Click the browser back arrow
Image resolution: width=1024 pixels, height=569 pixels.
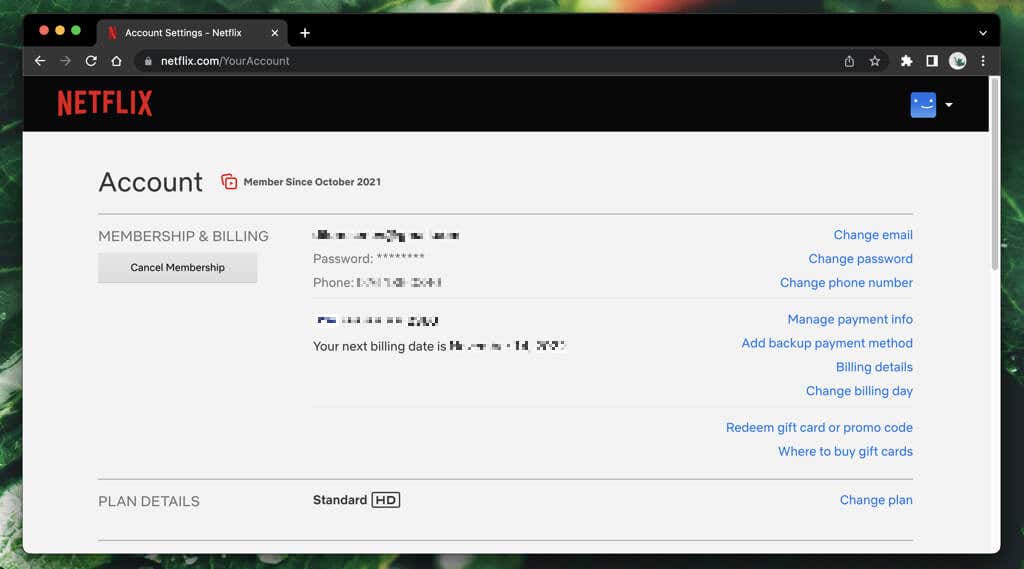tap(40, 61)
